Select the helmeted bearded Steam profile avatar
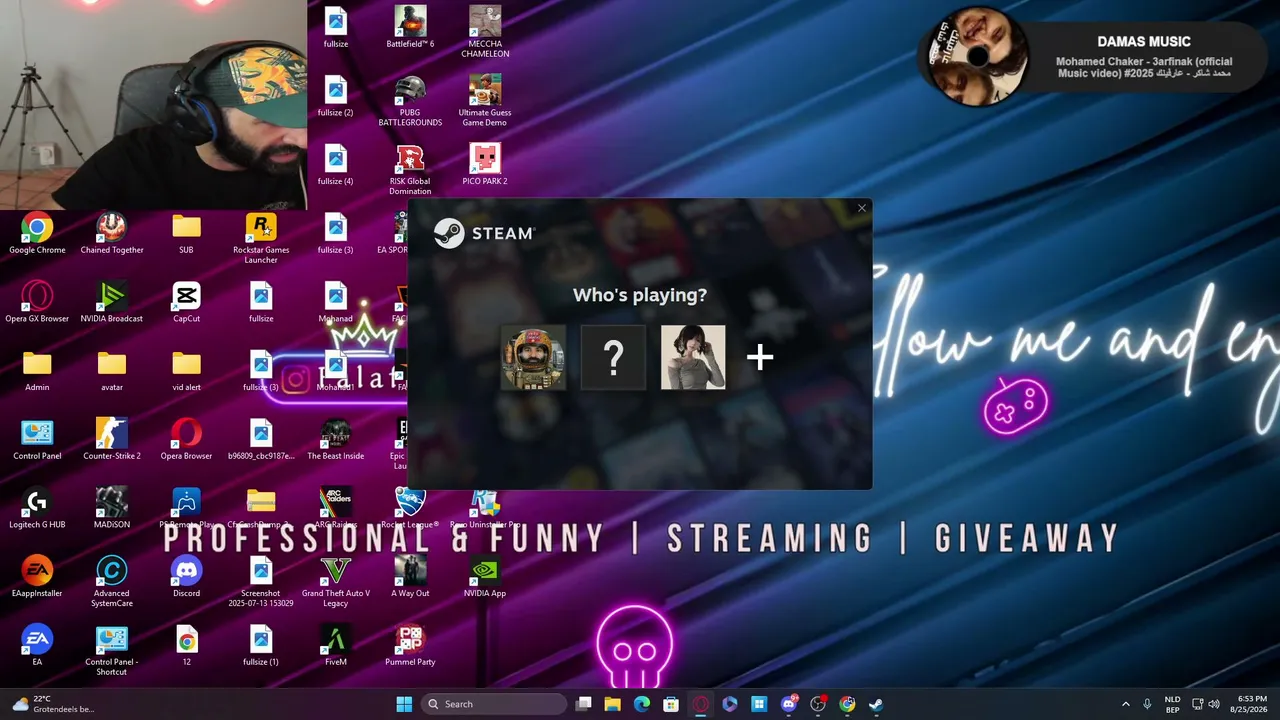The width and height of the screenshot is (1280, 720). tap(533, 357)
